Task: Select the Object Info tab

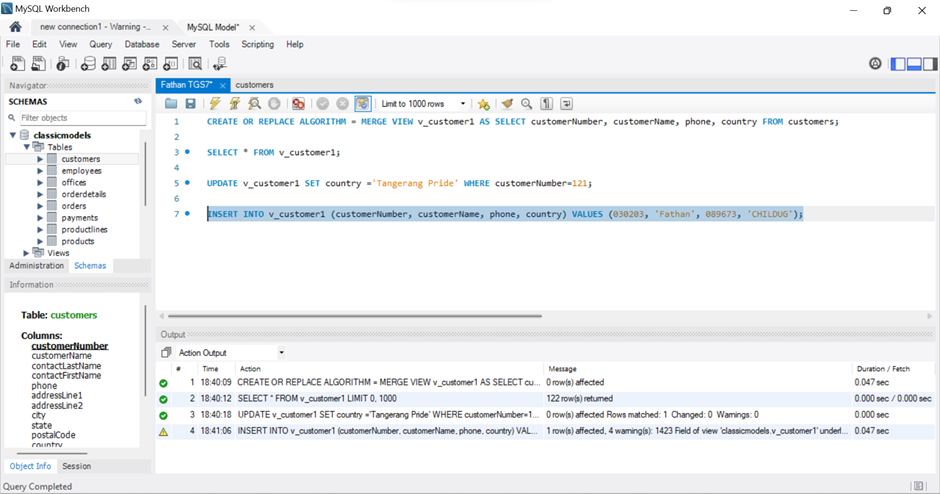Action: [30, 466]
